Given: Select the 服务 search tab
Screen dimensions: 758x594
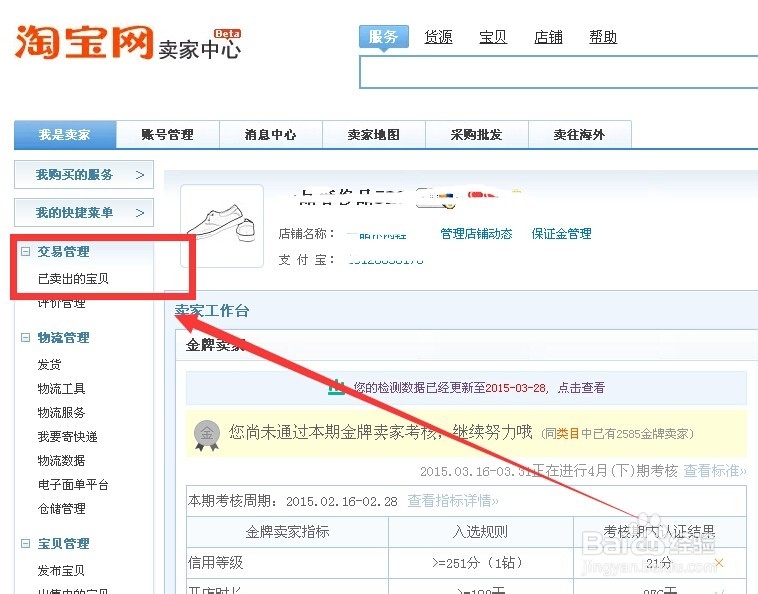Looking at the screenshot, I should [384, 37].
